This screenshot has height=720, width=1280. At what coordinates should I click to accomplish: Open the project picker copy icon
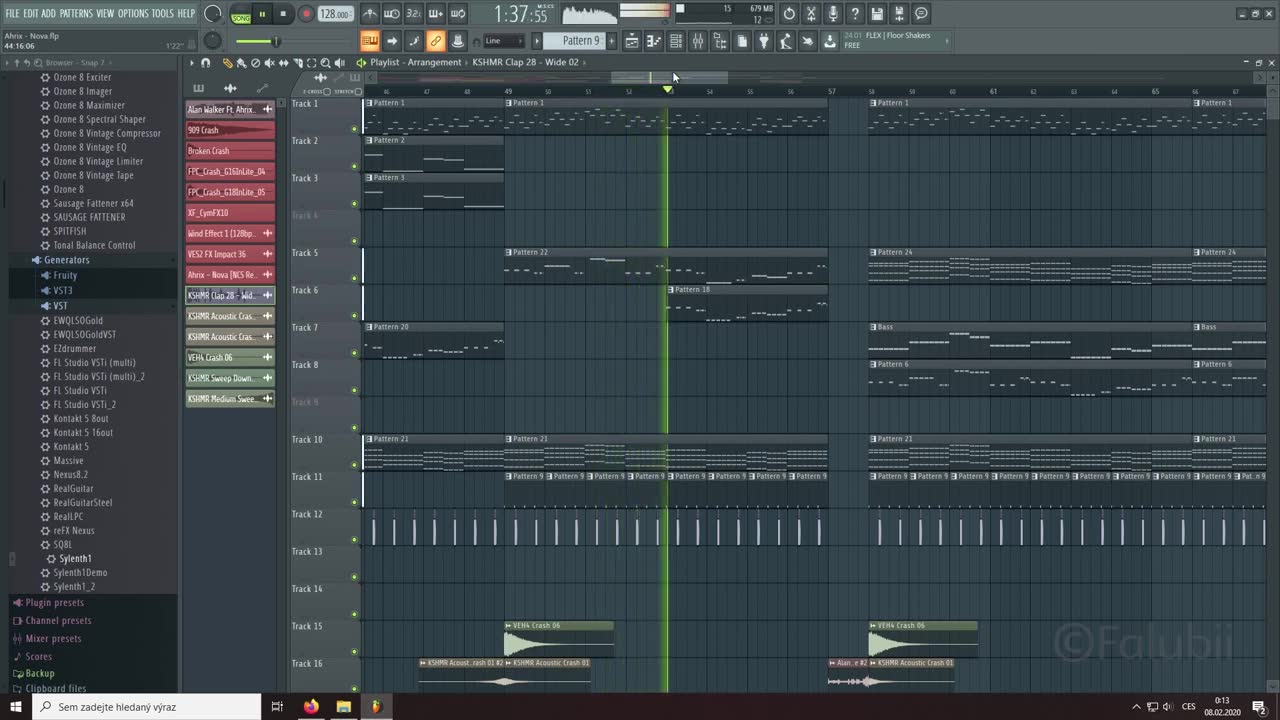[x=742, y=41]
